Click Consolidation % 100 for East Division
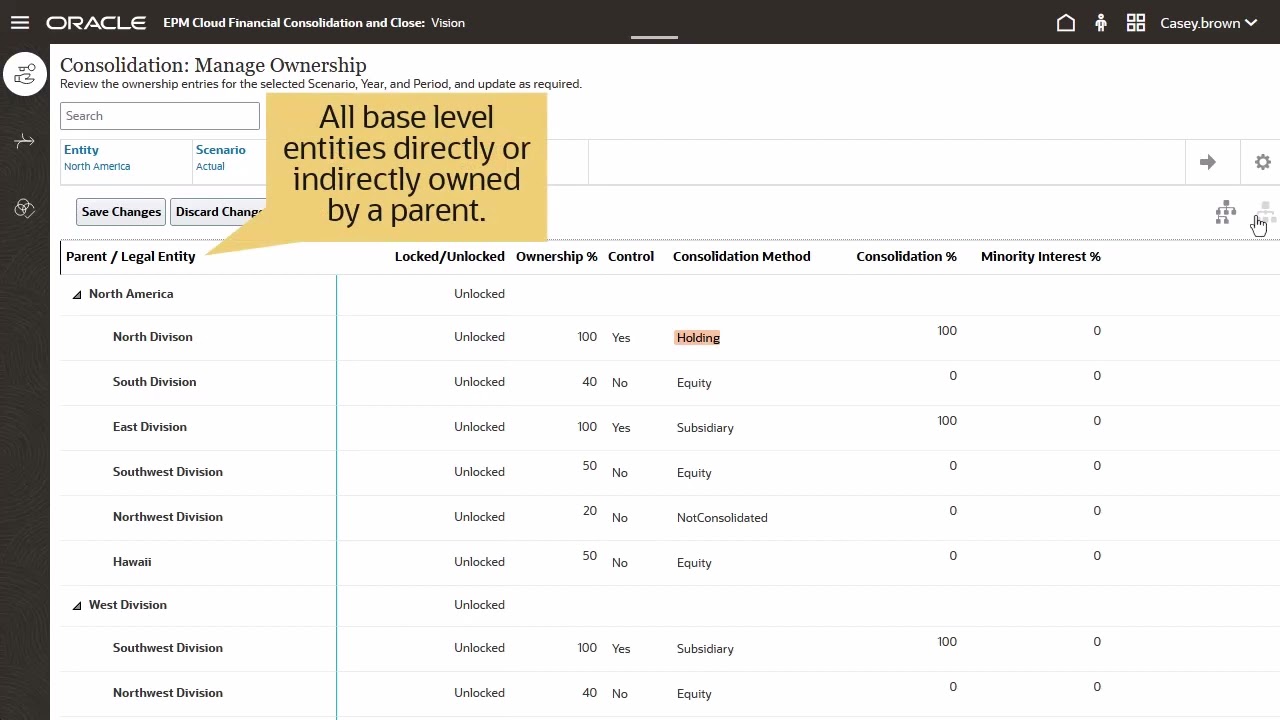 tap(947, 421)
